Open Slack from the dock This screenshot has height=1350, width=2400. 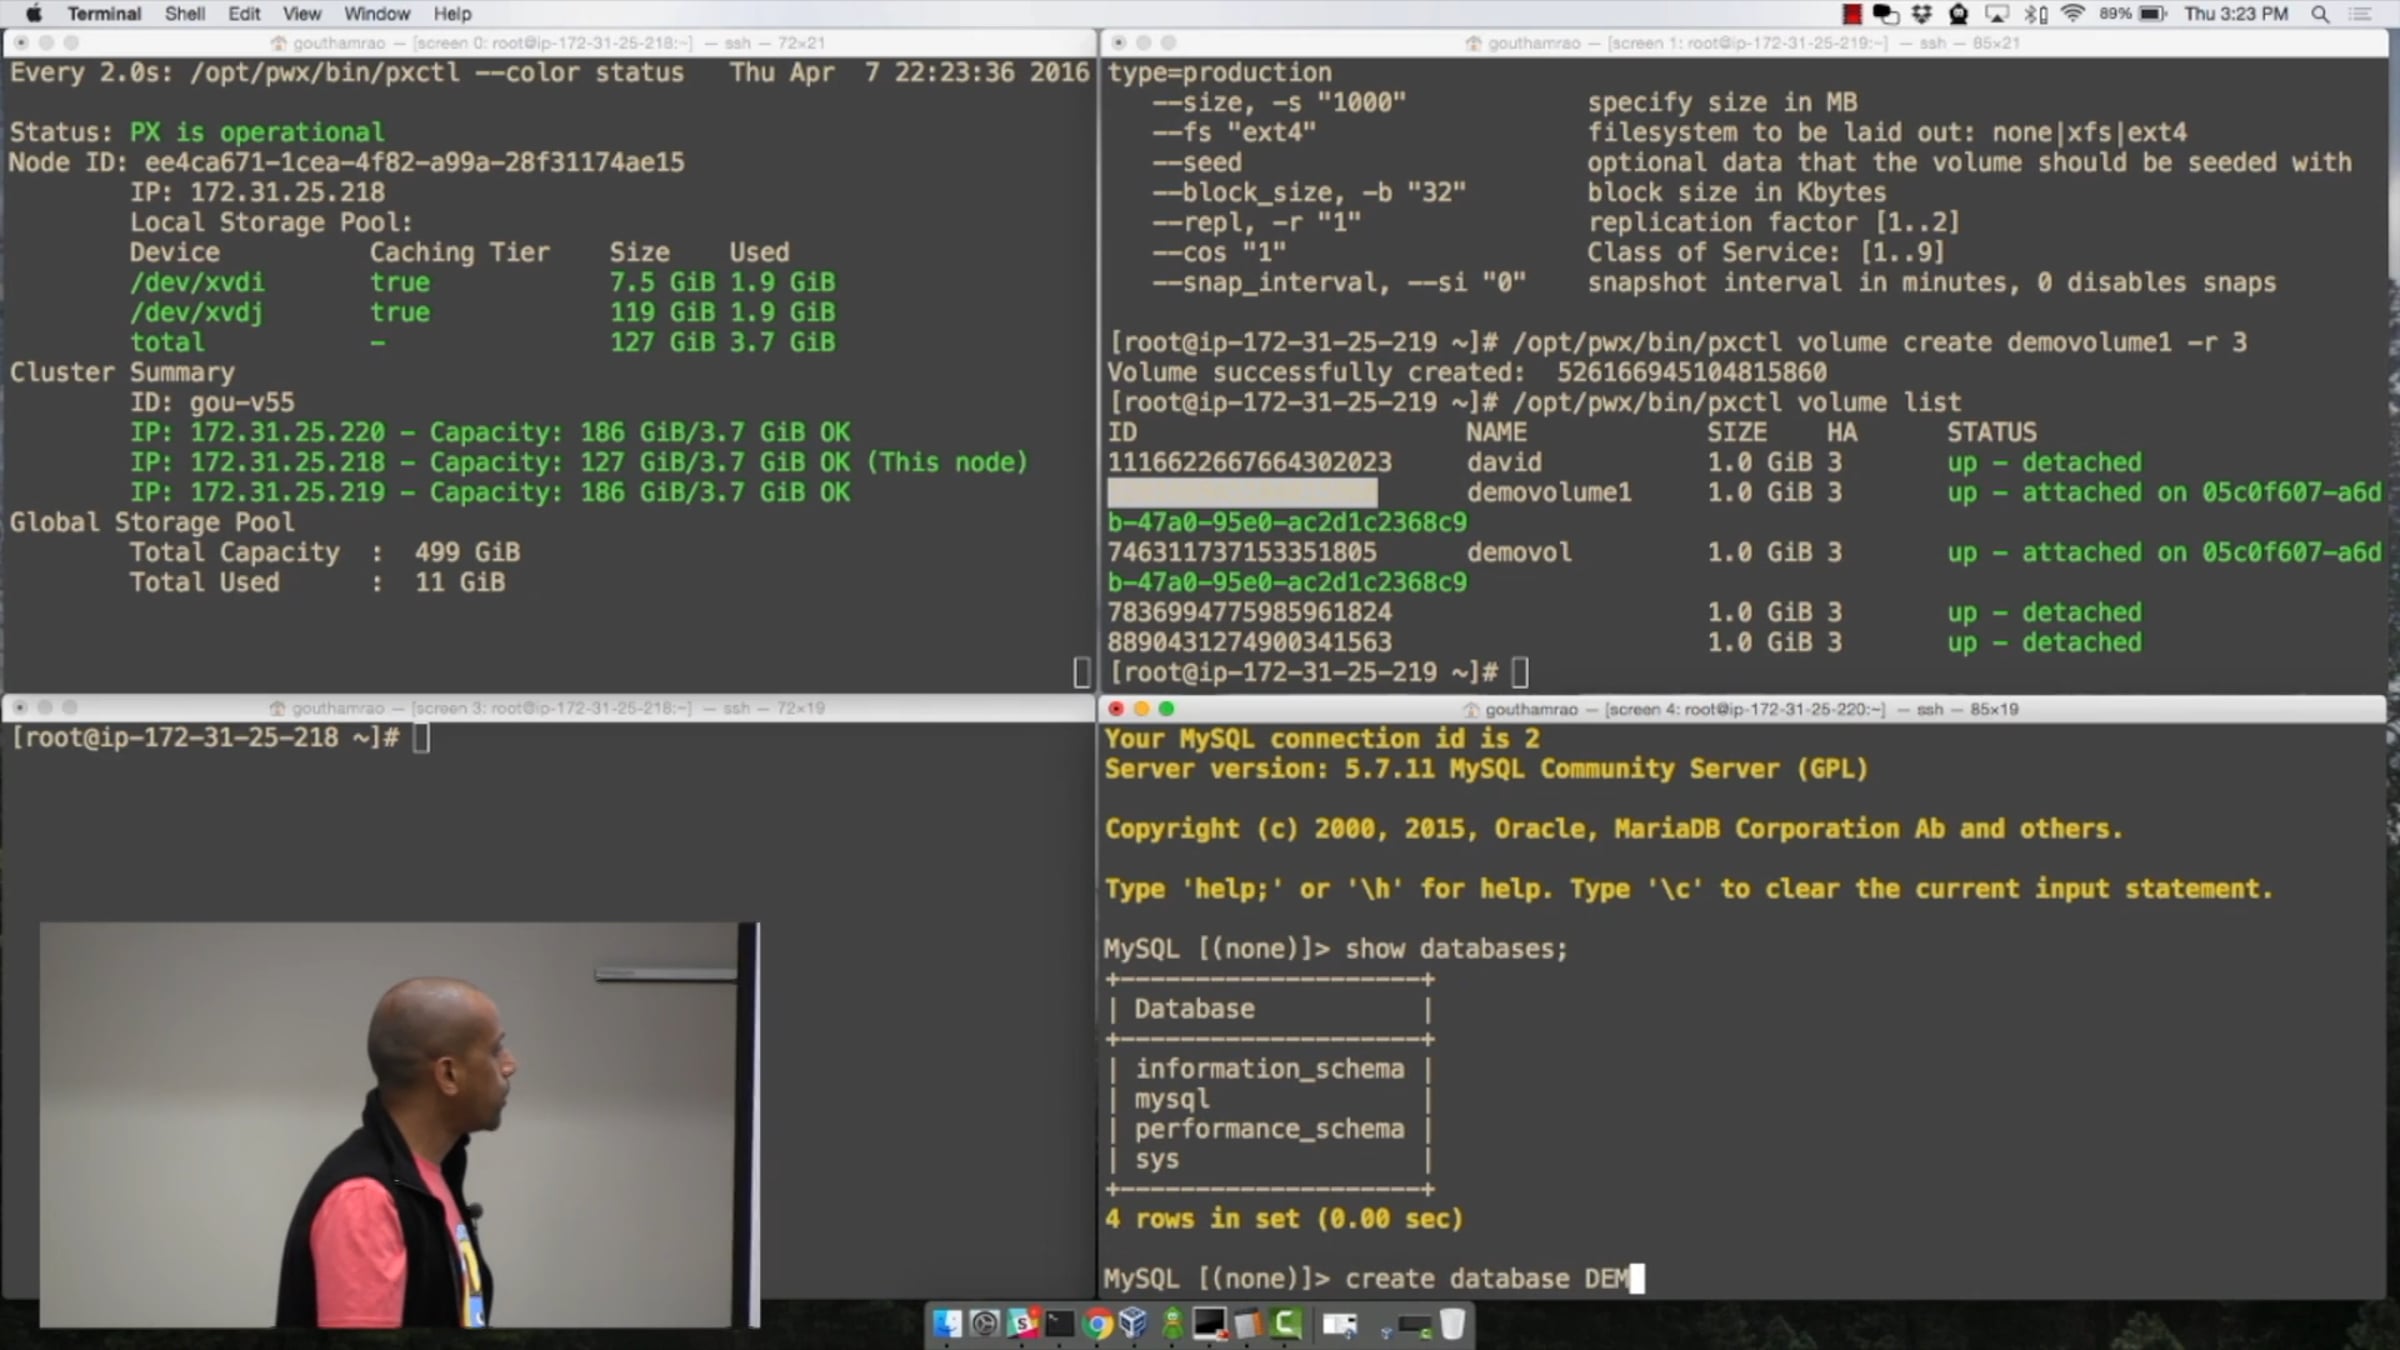pos(1022,1325)
